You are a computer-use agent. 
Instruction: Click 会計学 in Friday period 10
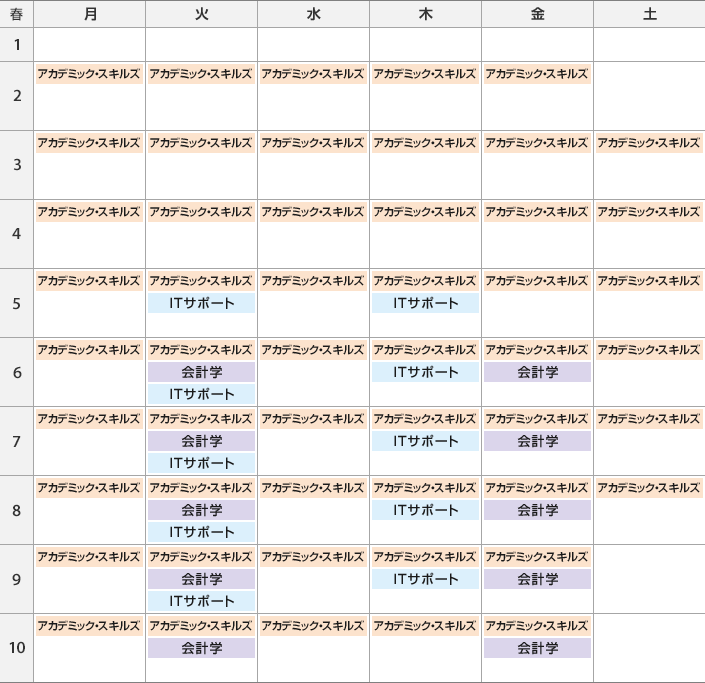pos(537,648)
